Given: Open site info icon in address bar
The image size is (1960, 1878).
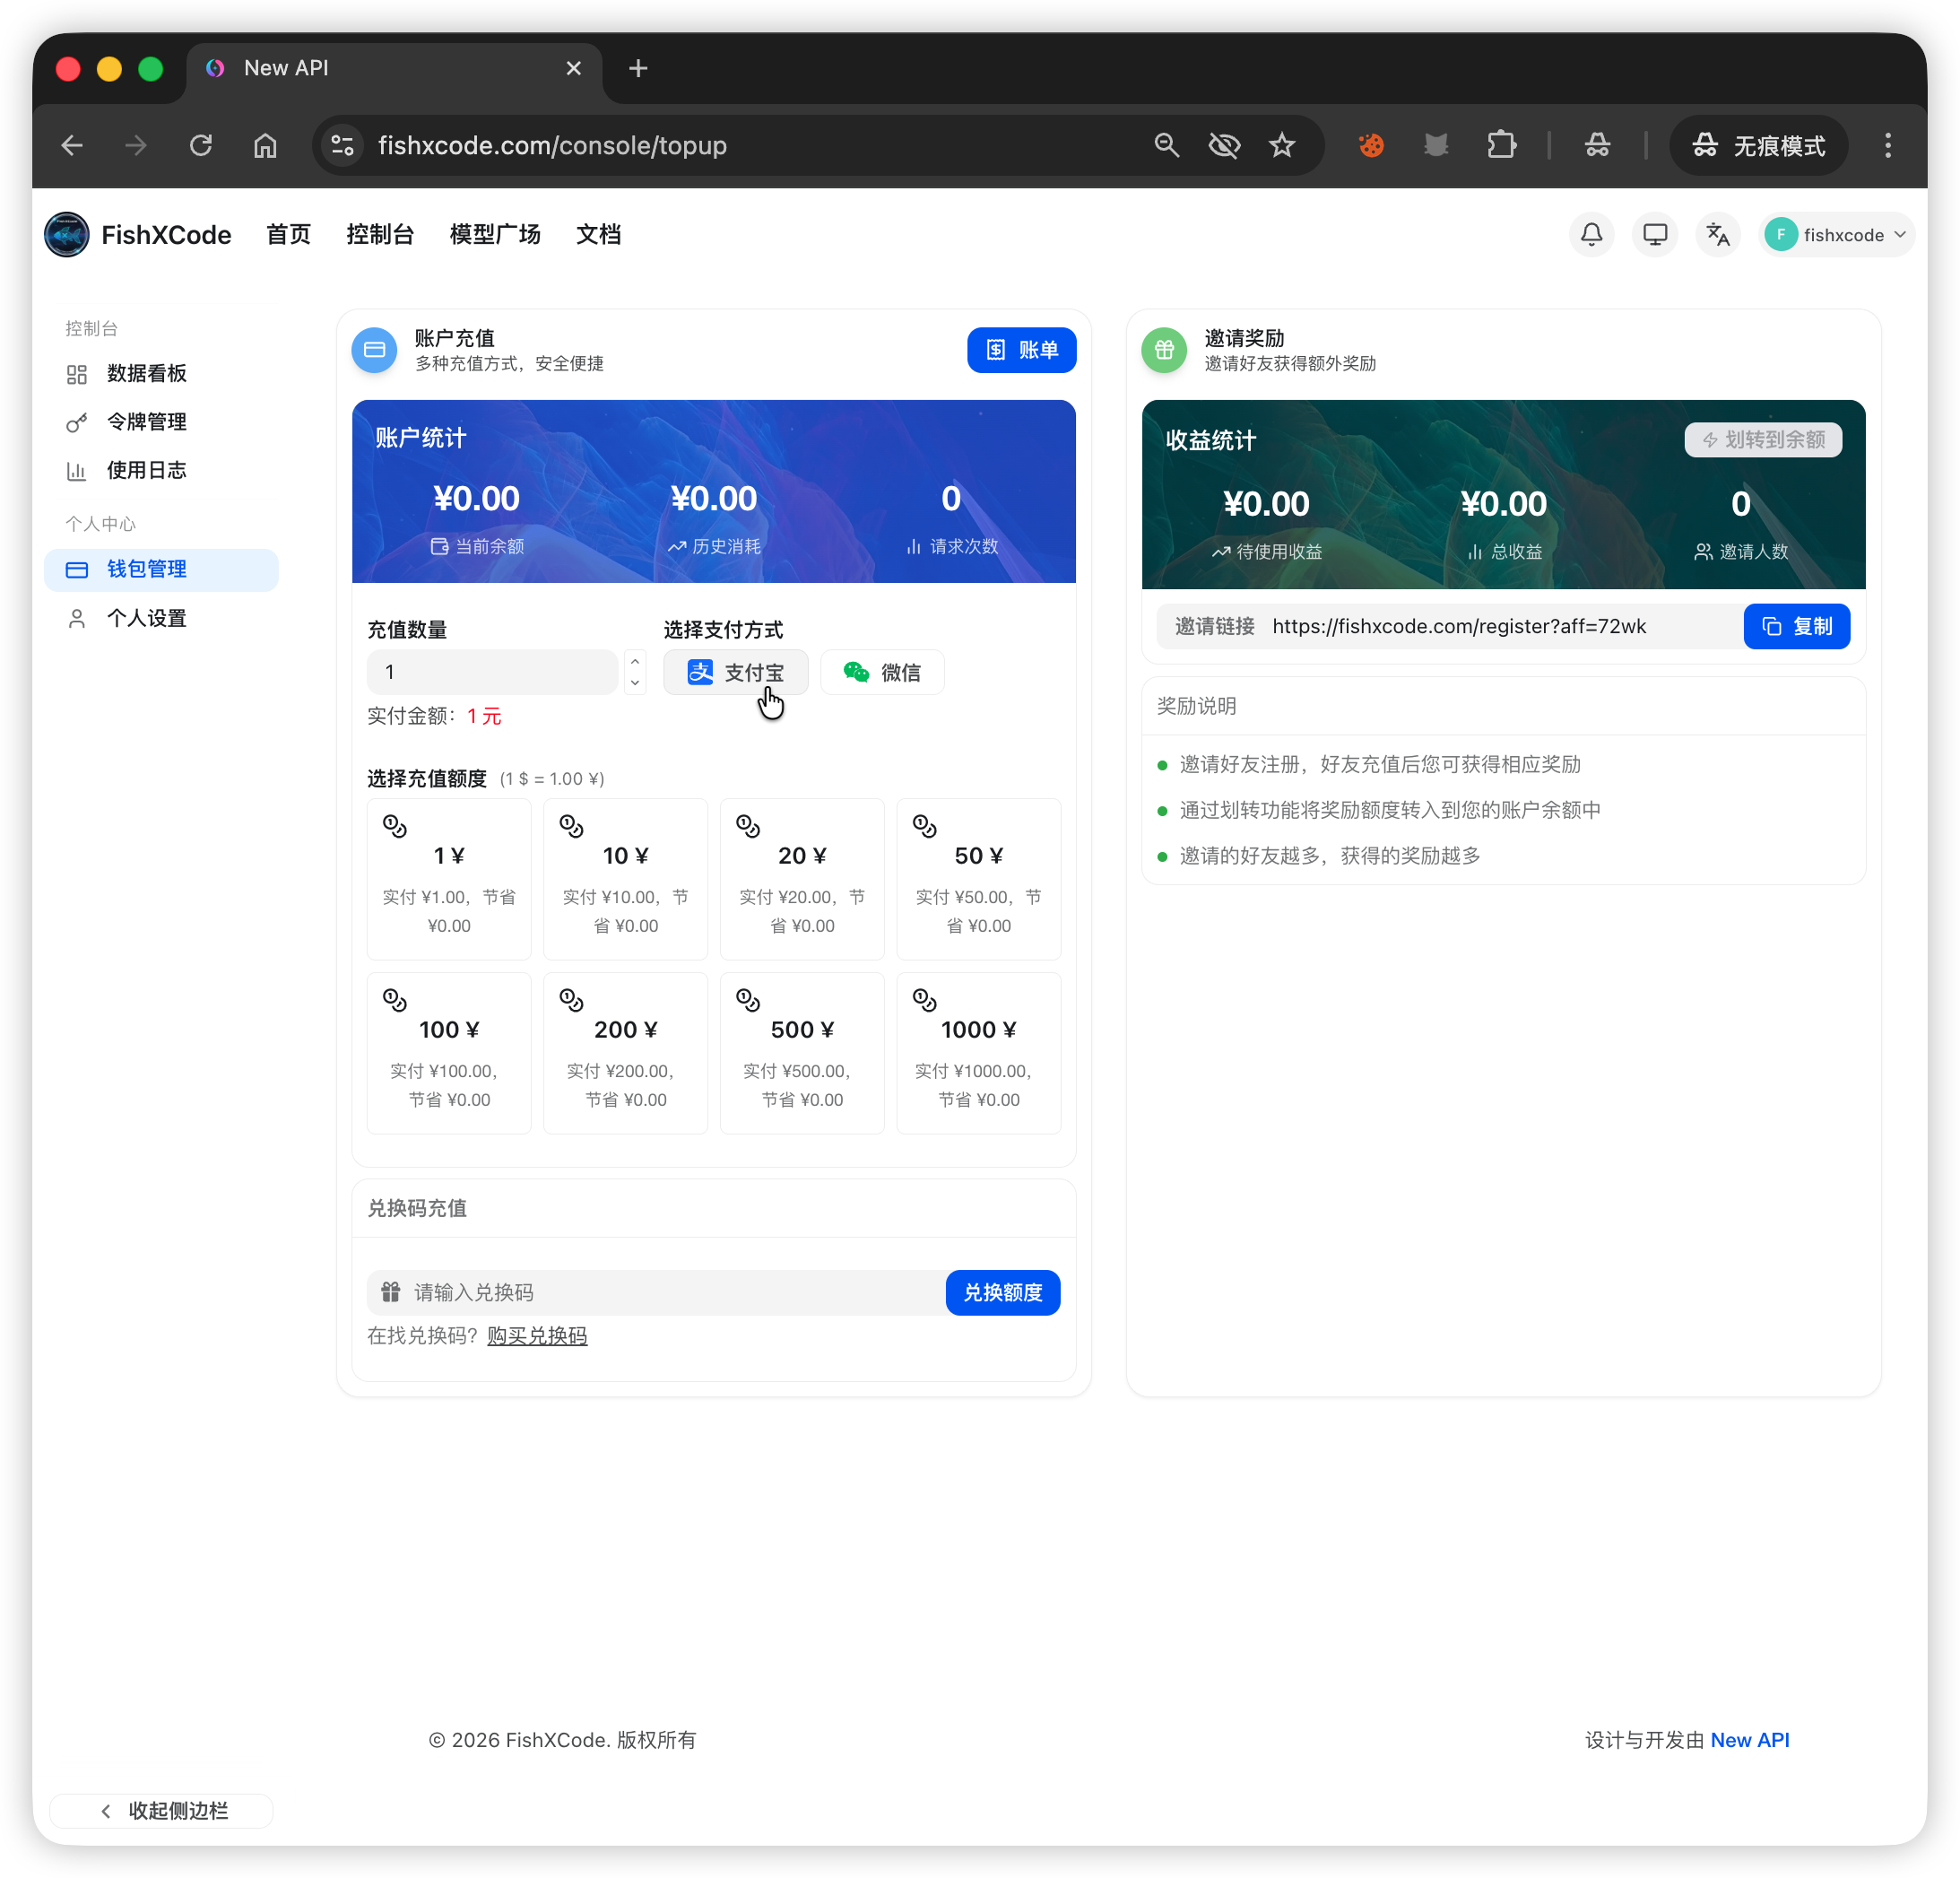Looking at the screenshot, I should pos(343,146).
